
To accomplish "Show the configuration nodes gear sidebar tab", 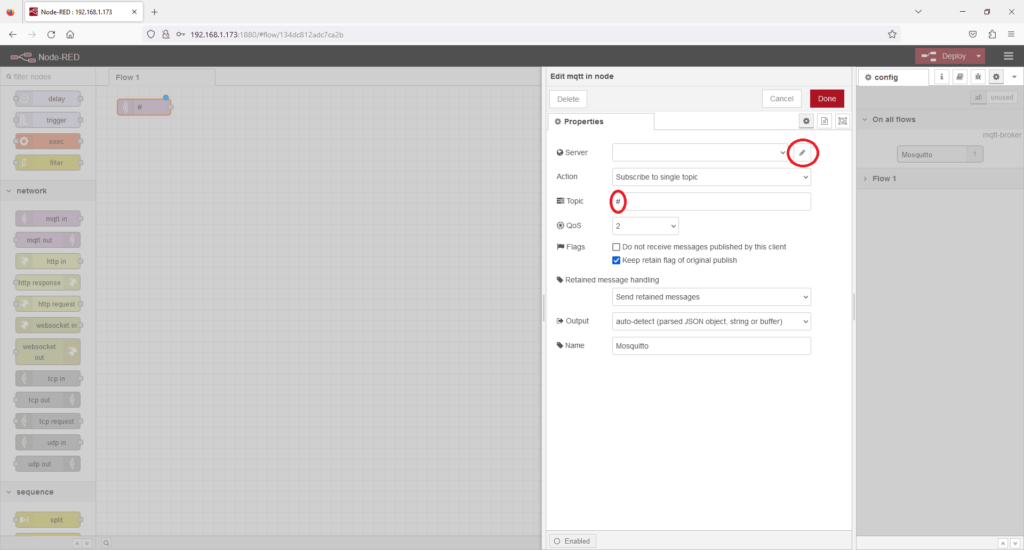I will click(996, 77).
